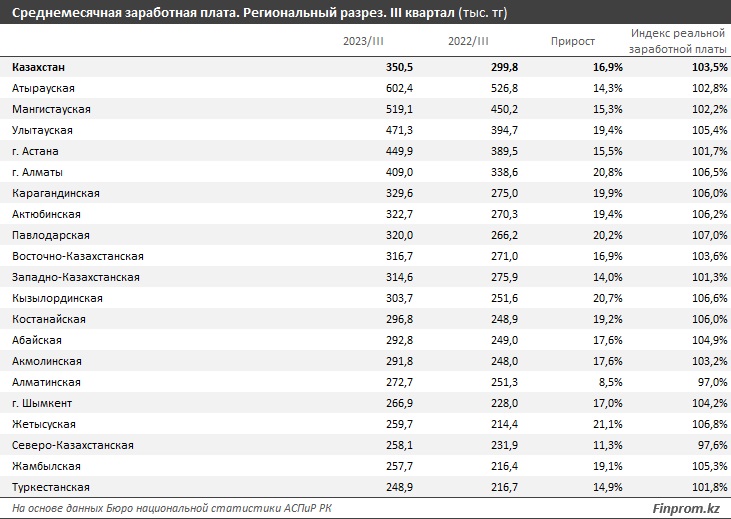Viewport: 731px width, 519px height.
Task: Click the Атырауская region name
Action: tap(44, 88)
